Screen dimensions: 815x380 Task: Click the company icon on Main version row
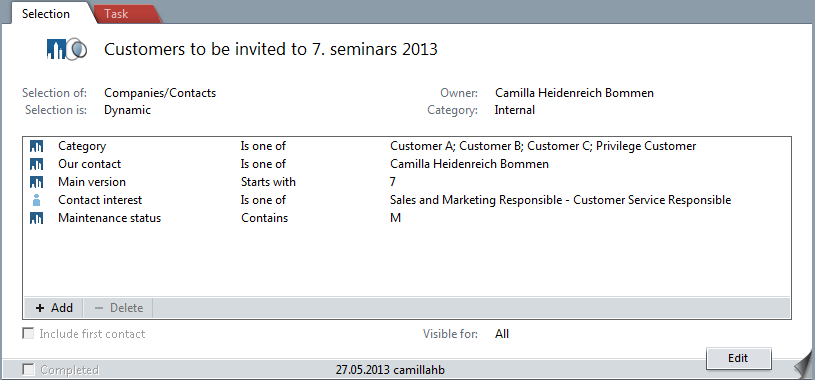[36, 182]
